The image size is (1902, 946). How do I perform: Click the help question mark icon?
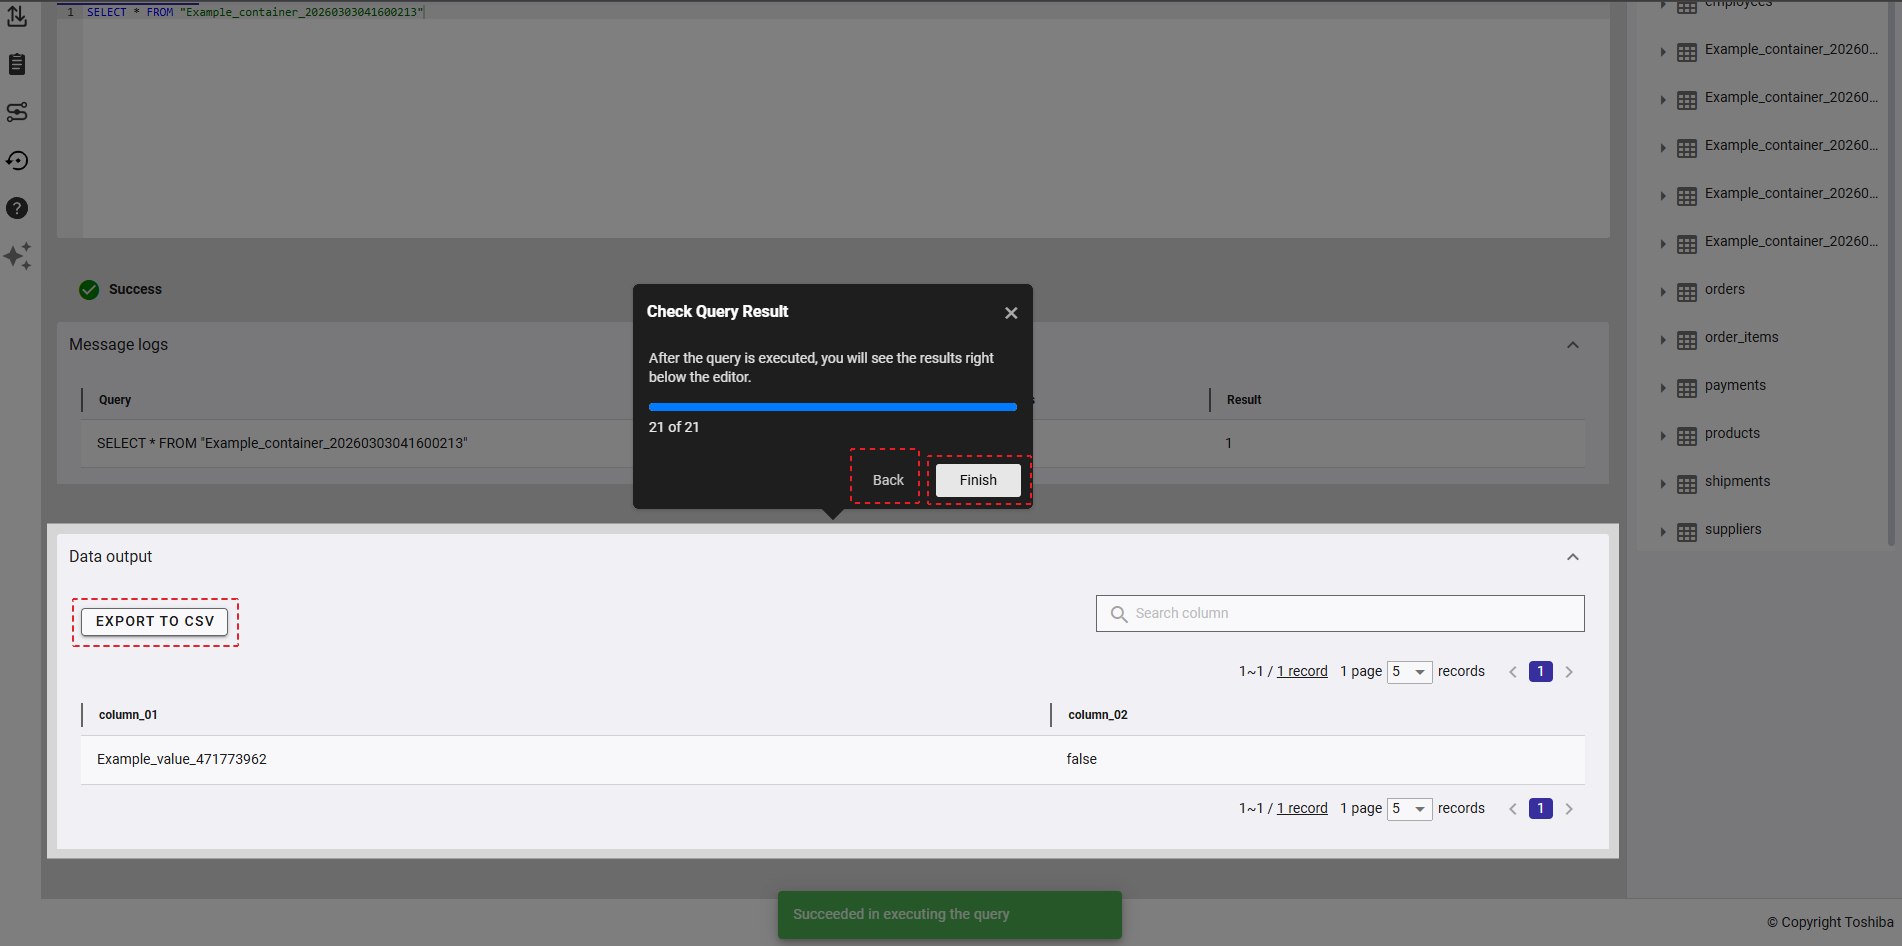tap(17, 208)
